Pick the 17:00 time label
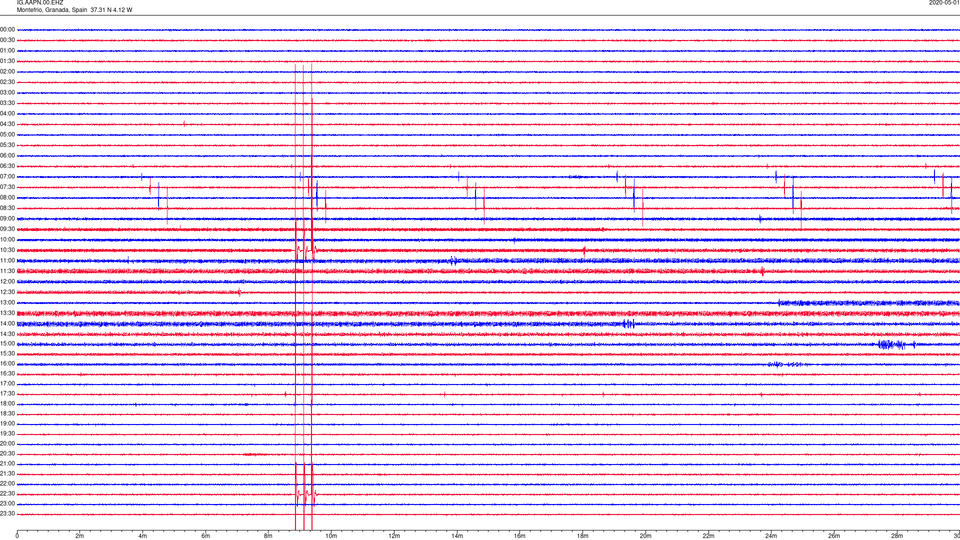 click(7, 384)
